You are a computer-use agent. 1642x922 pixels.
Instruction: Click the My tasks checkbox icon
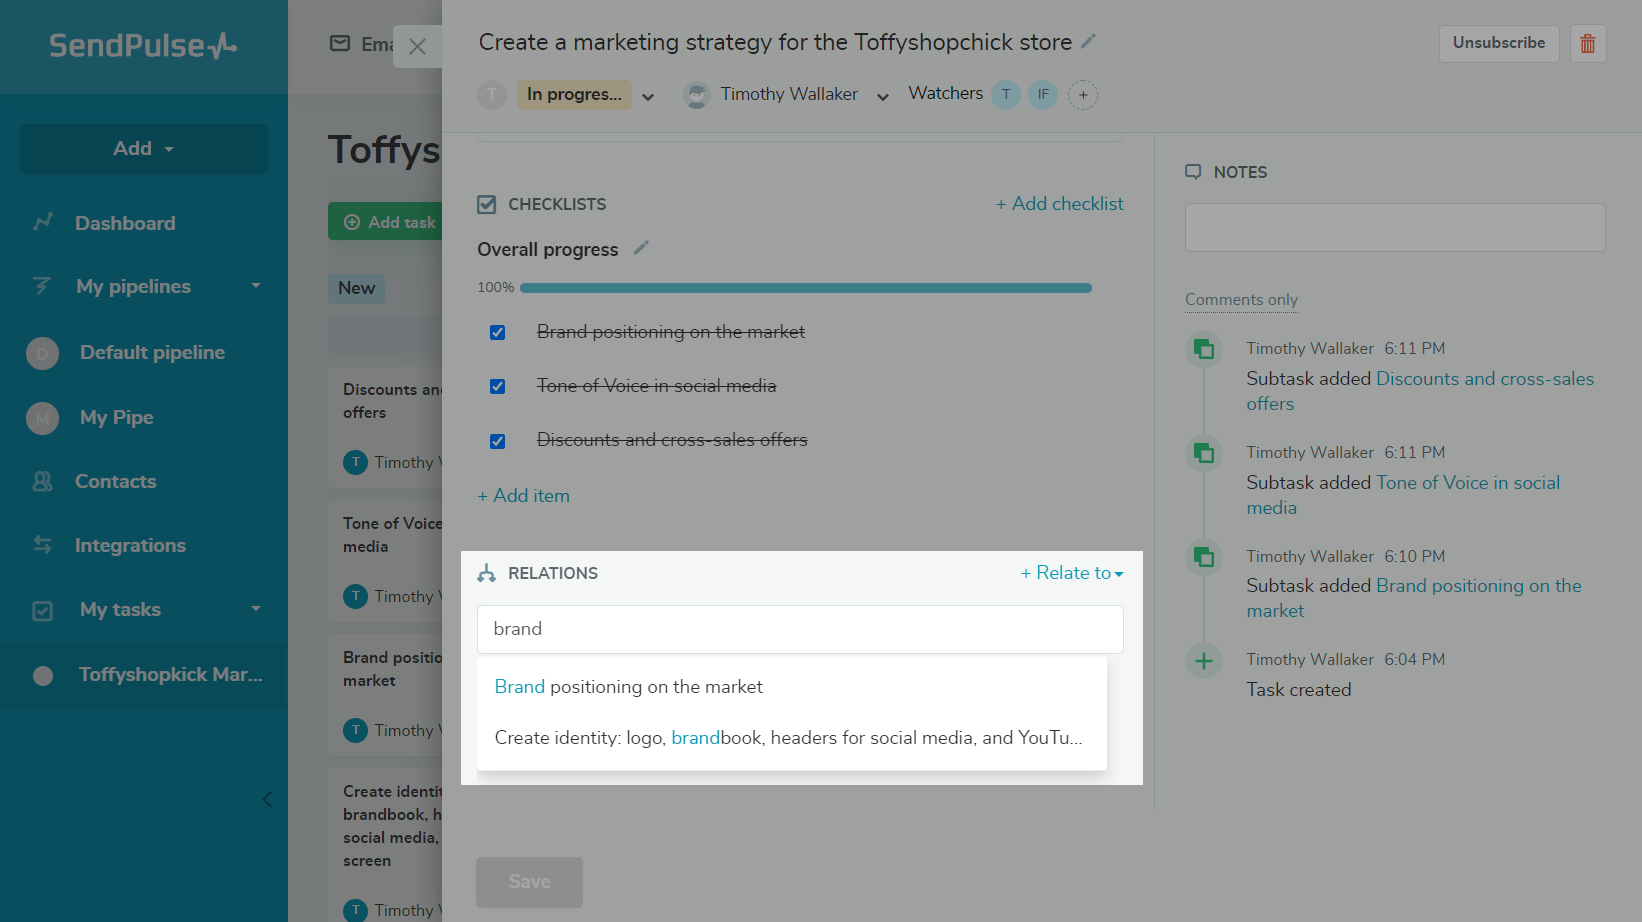point(43,610)
